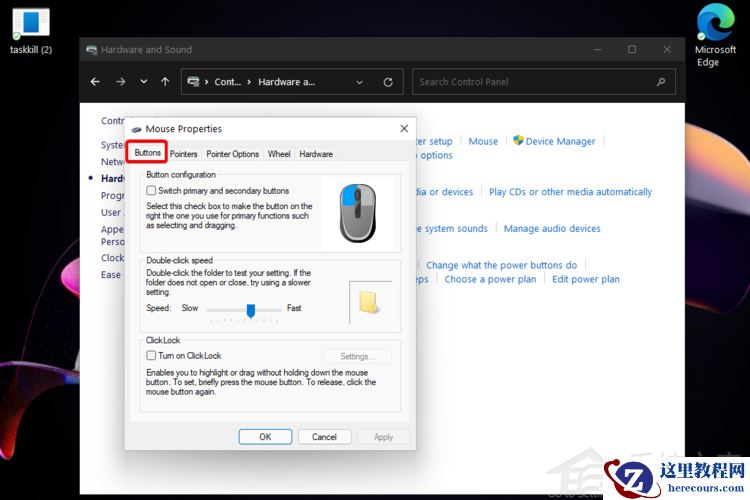Click the Hardware and Sound title icon

[91, 49]
